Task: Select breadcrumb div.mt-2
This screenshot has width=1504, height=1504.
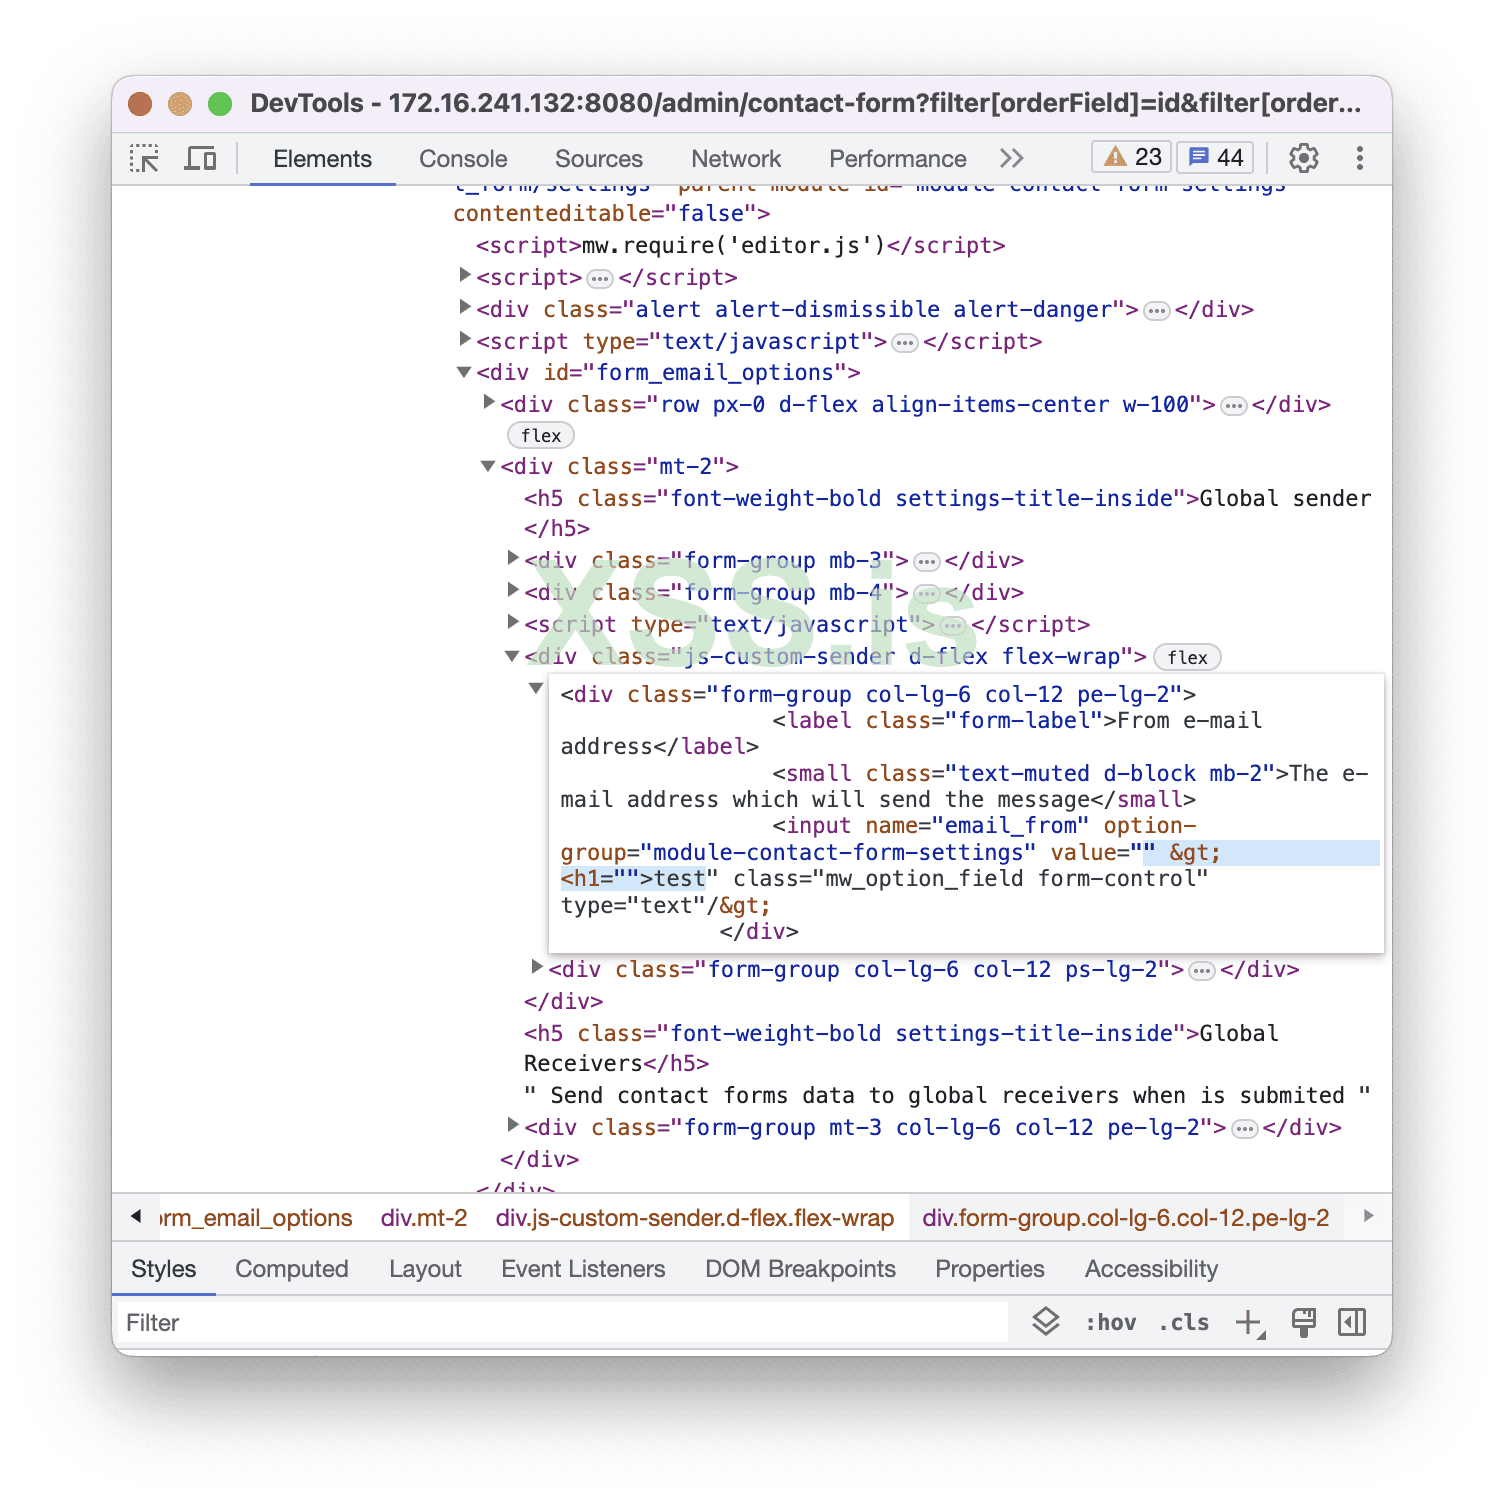Action: (424, 1217)
